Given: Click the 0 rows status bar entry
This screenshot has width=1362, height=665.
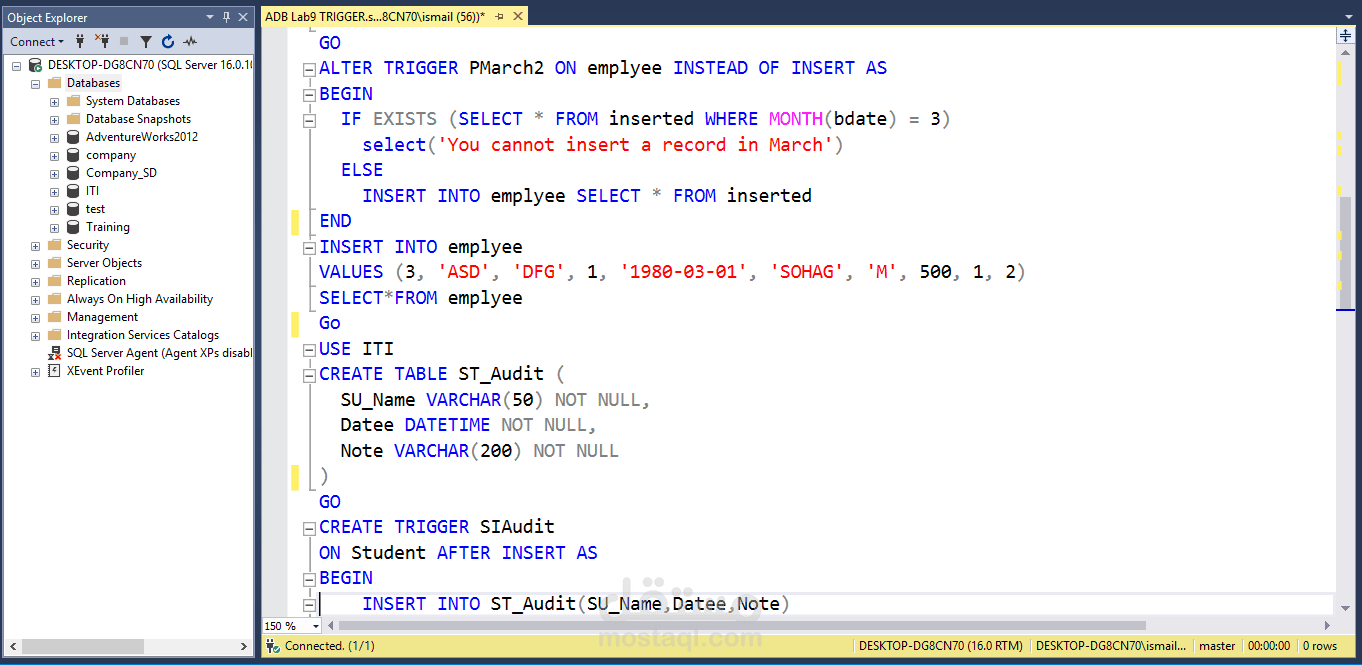Looking at the screenshot, I should tap(1320, 646).
